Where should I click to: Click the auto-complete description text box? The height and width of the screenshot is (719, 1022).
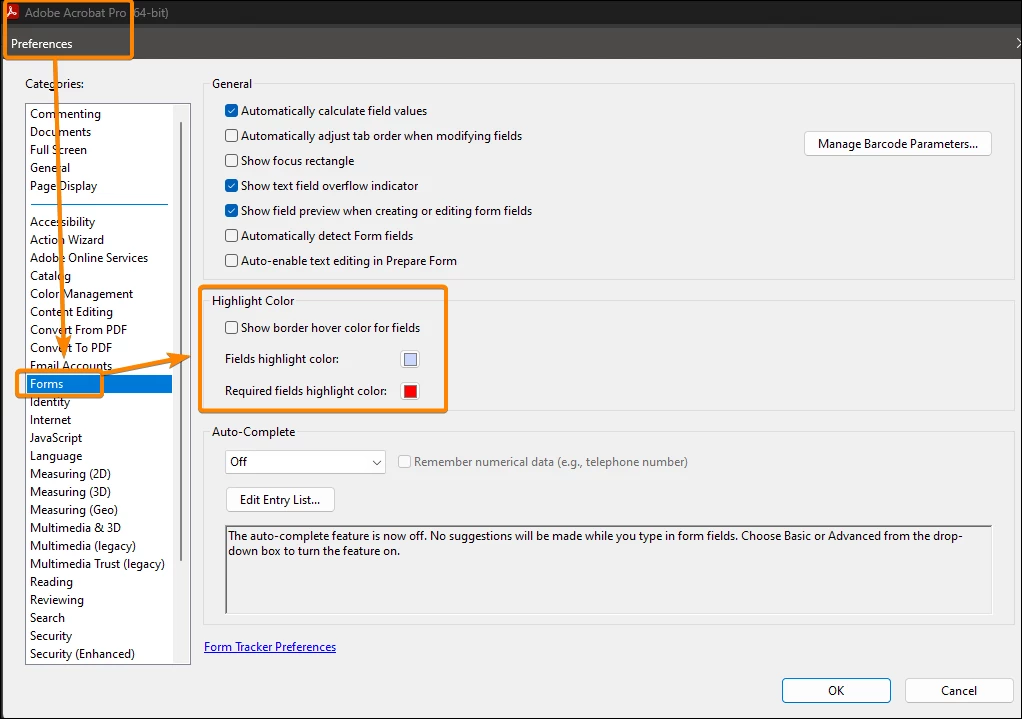[609, 570]
